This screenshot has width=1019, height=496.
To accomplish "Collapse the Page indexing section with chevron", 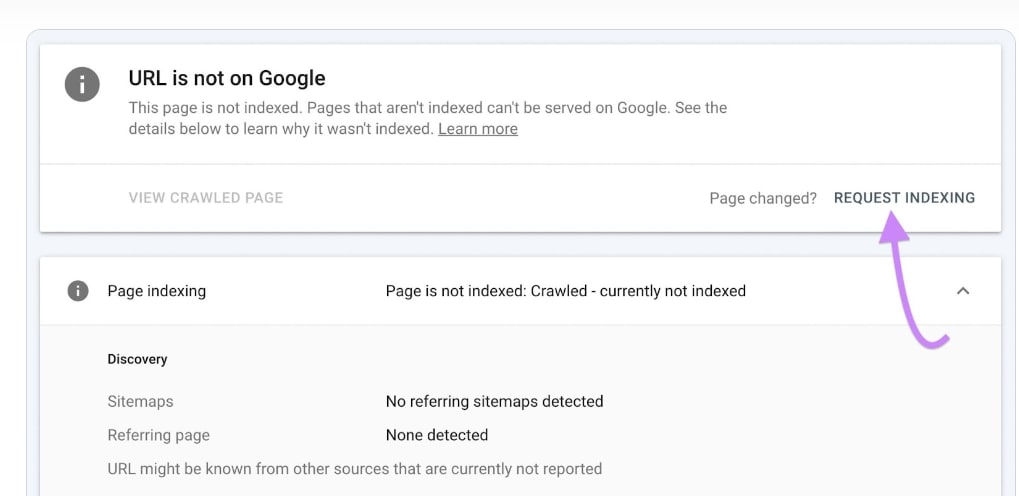I will (963, 291).
